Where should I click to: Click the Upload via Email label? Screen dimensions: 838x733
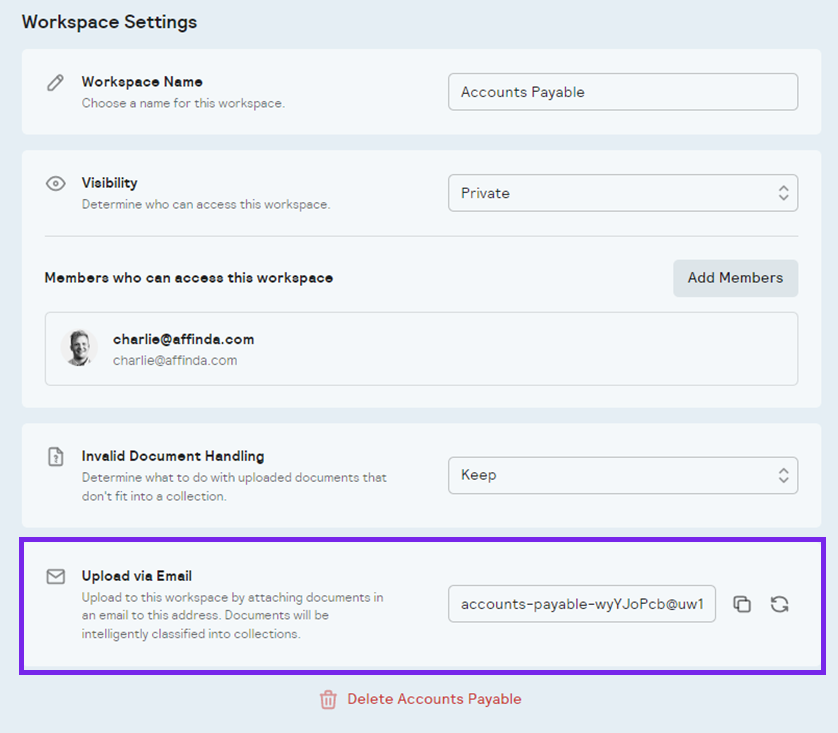click(137, 576)
